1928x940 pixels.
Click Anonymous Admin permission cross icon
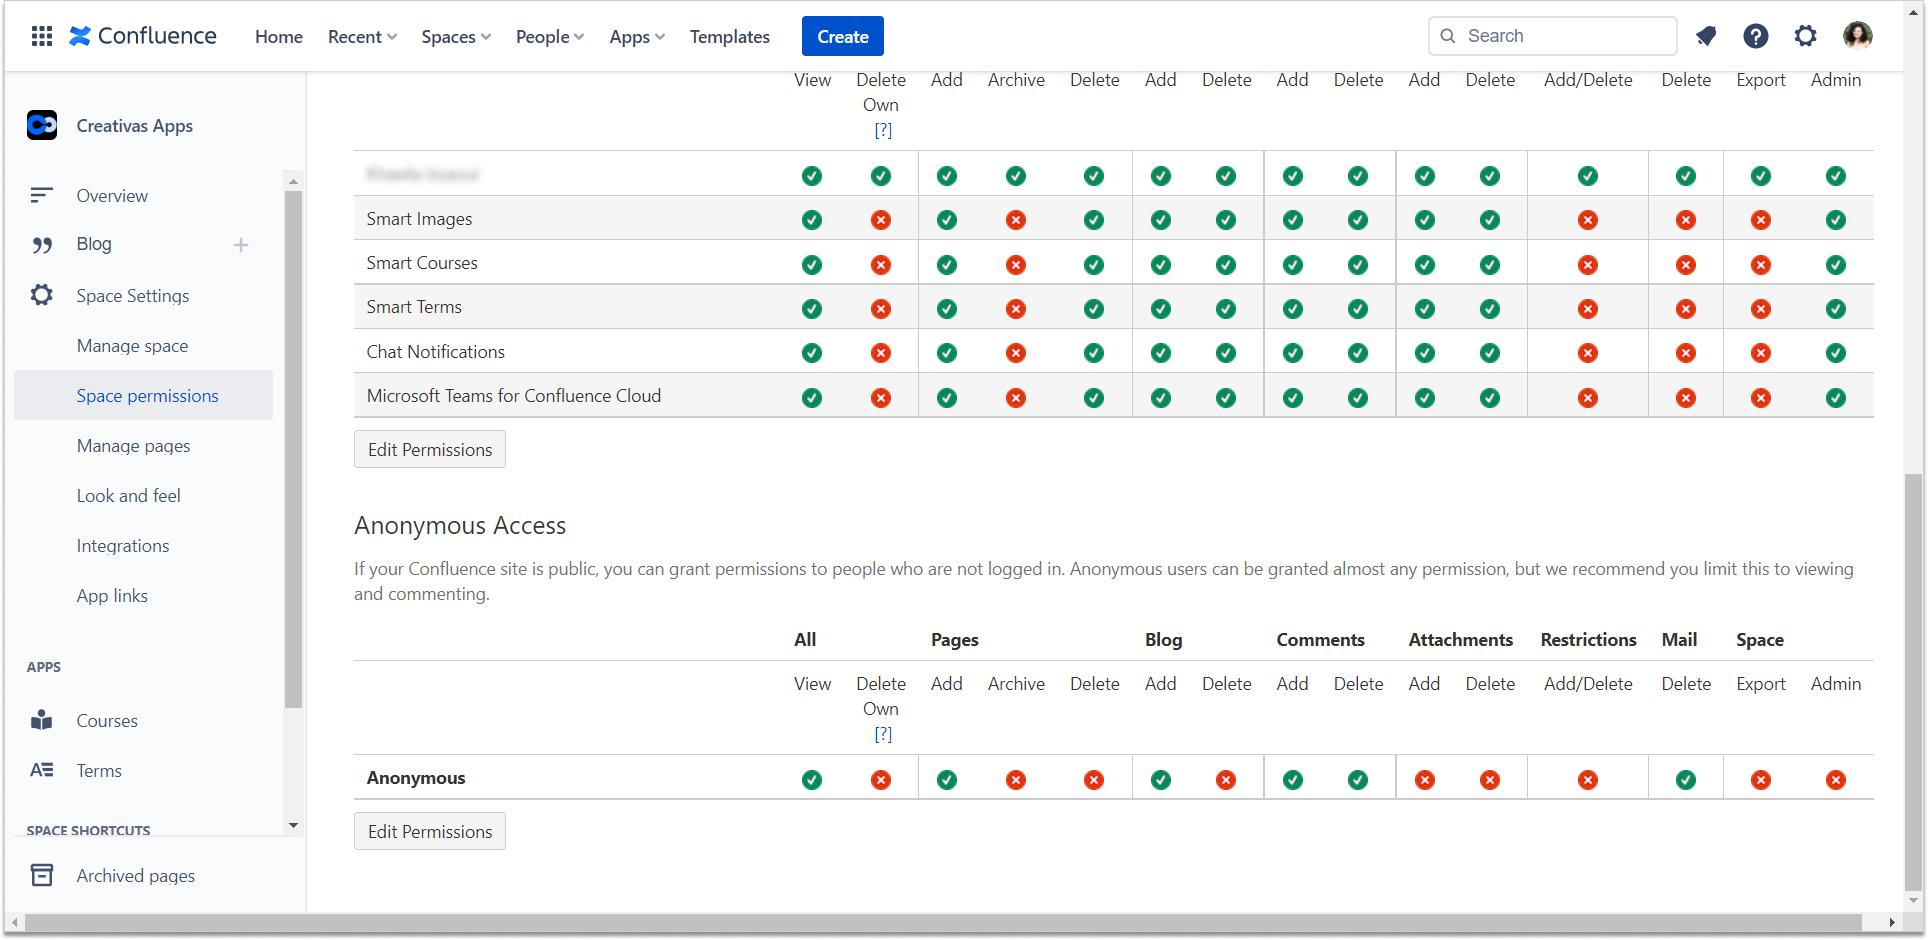pyautogui.click(x=1836, y=780)
